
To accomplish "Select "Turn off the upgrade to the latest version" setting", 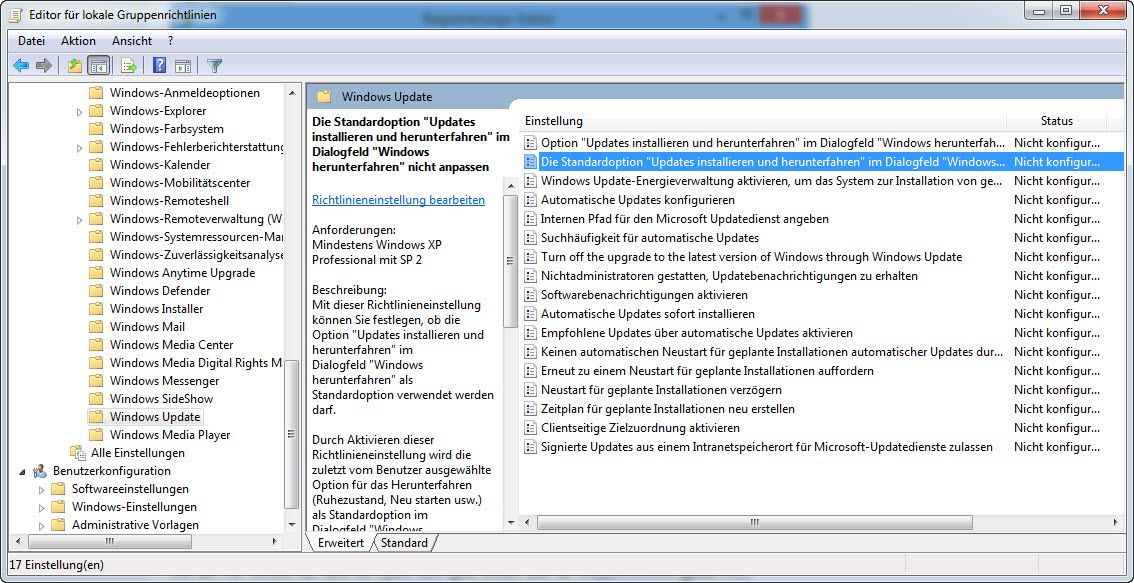I will point(751,257).
